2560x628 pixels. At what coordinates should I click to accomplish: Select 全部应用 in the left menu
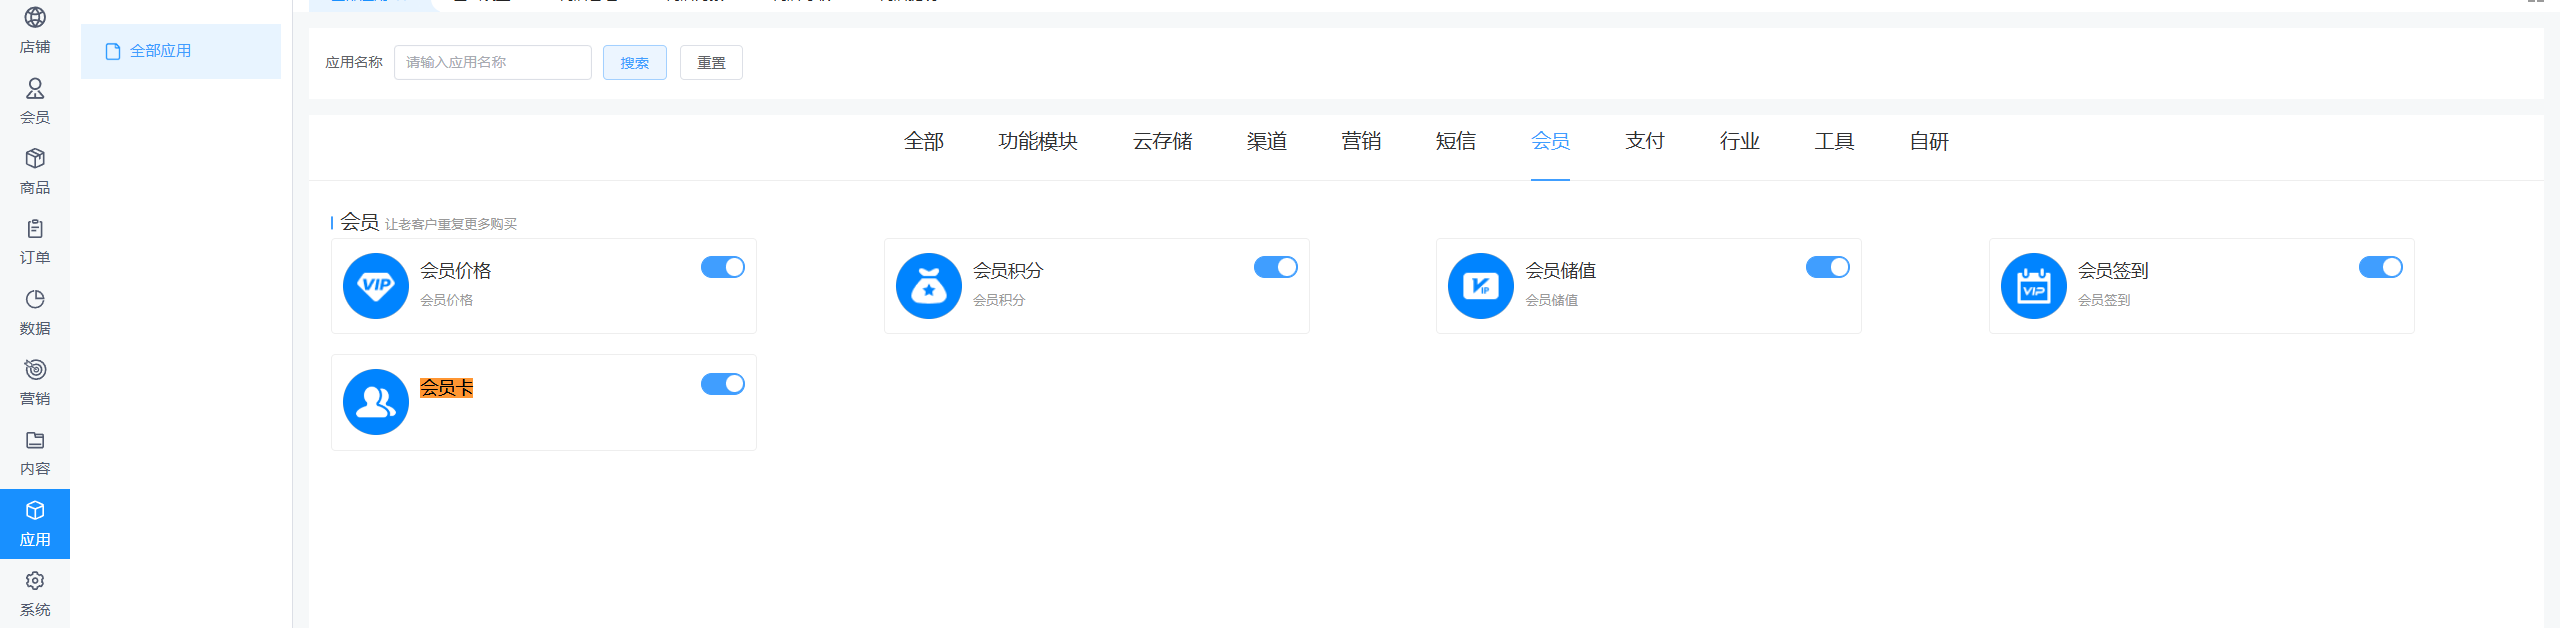pyautogui.click(x=181, y=51)
